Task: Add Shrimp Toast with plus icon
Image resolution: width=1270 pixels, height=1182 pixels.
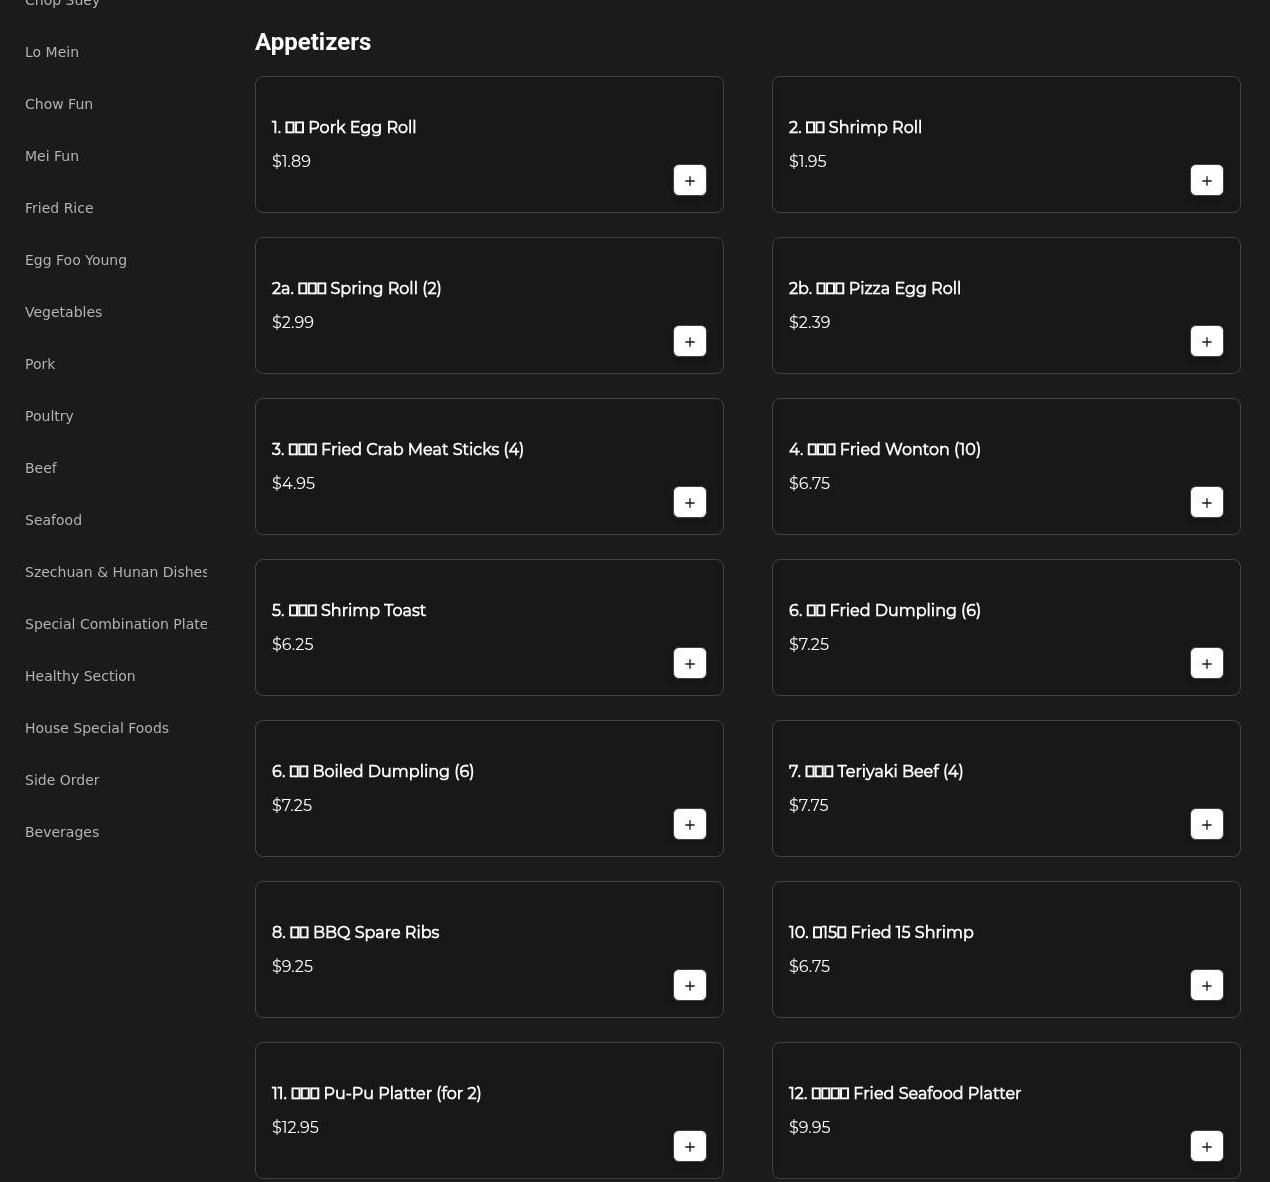Action: tap(690, 663)
